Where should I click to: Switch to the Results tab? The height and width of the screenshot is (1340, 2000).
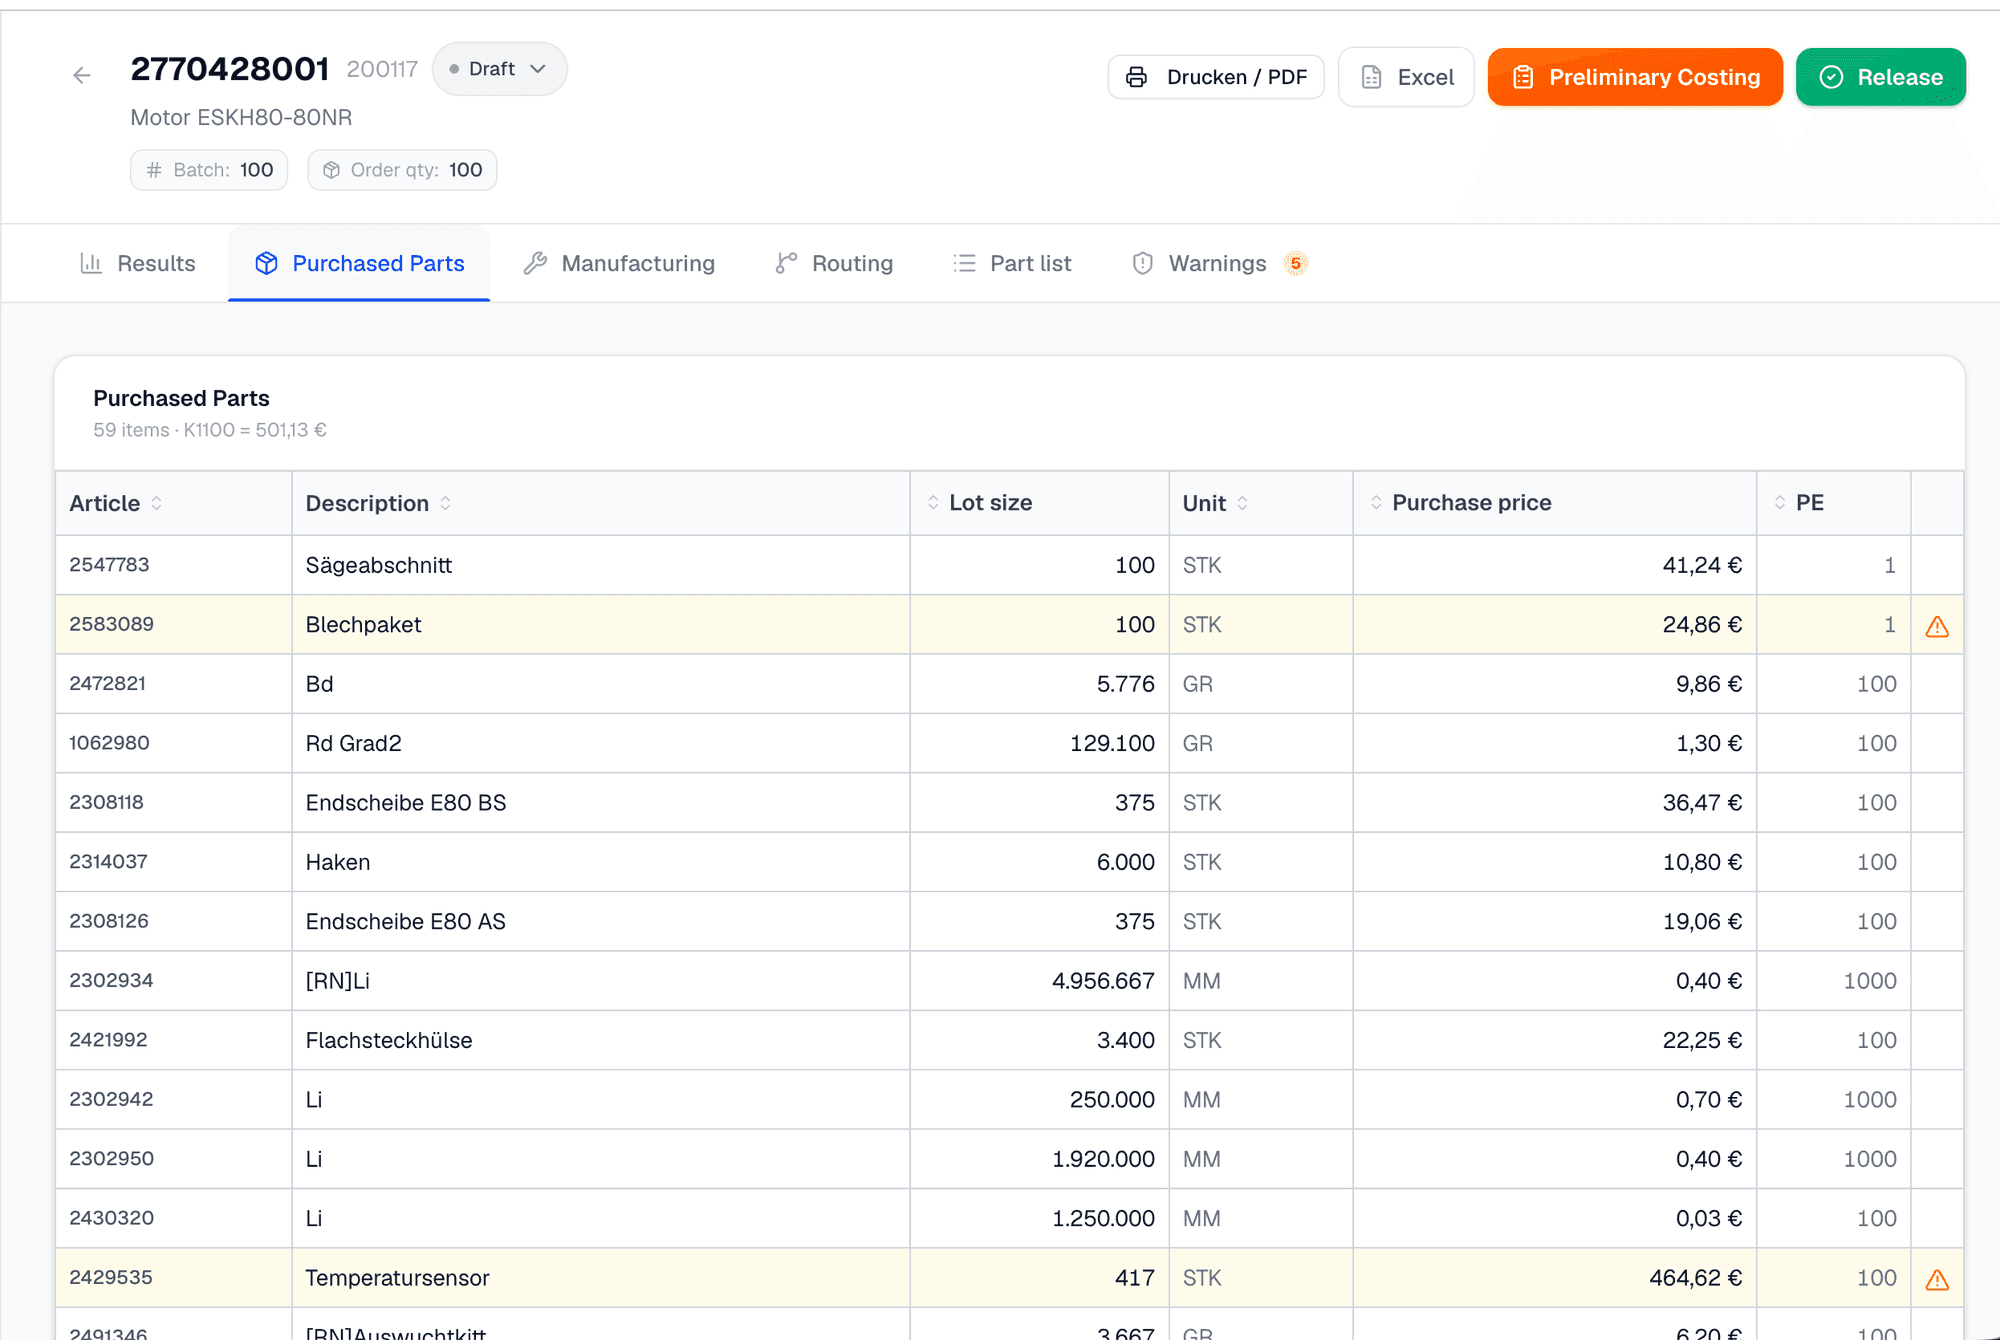click(x=138, y=263)
